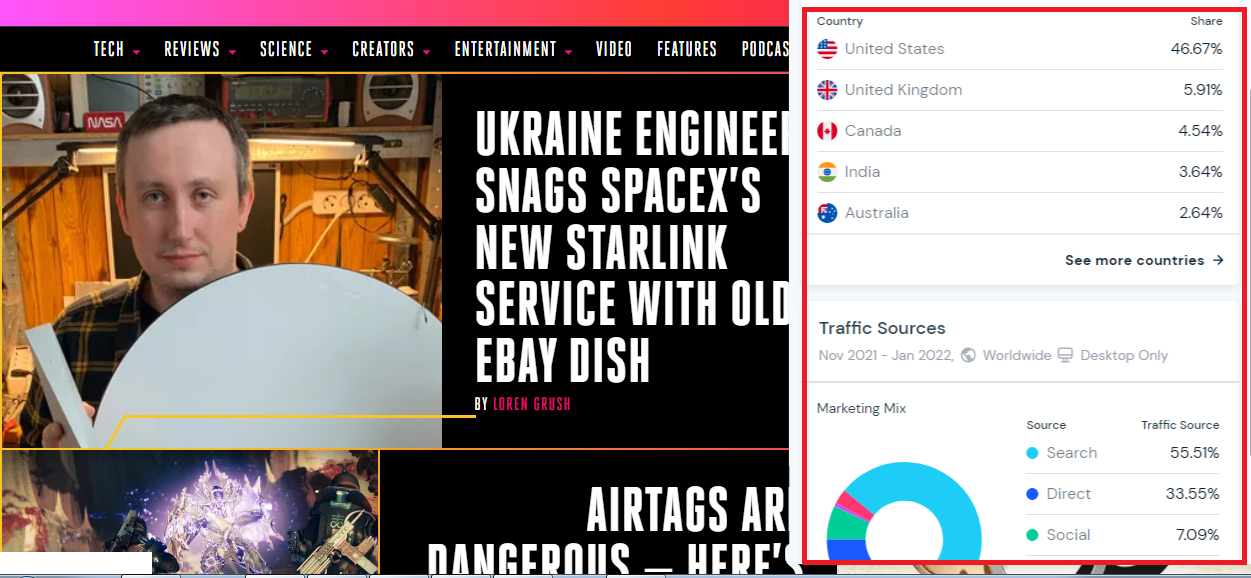
Task: Click the 33.55% traffic value
Action: click(x=1193, y=494)
